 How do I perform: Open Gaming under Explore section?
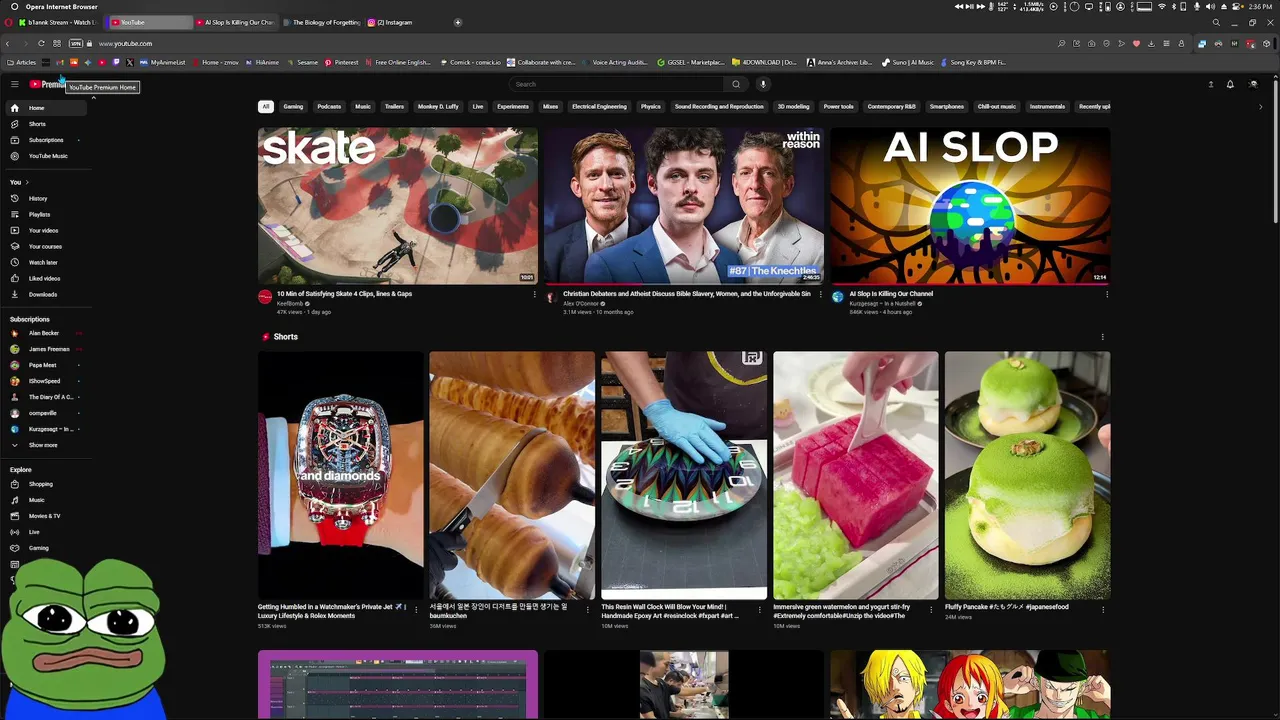(45, 548)
